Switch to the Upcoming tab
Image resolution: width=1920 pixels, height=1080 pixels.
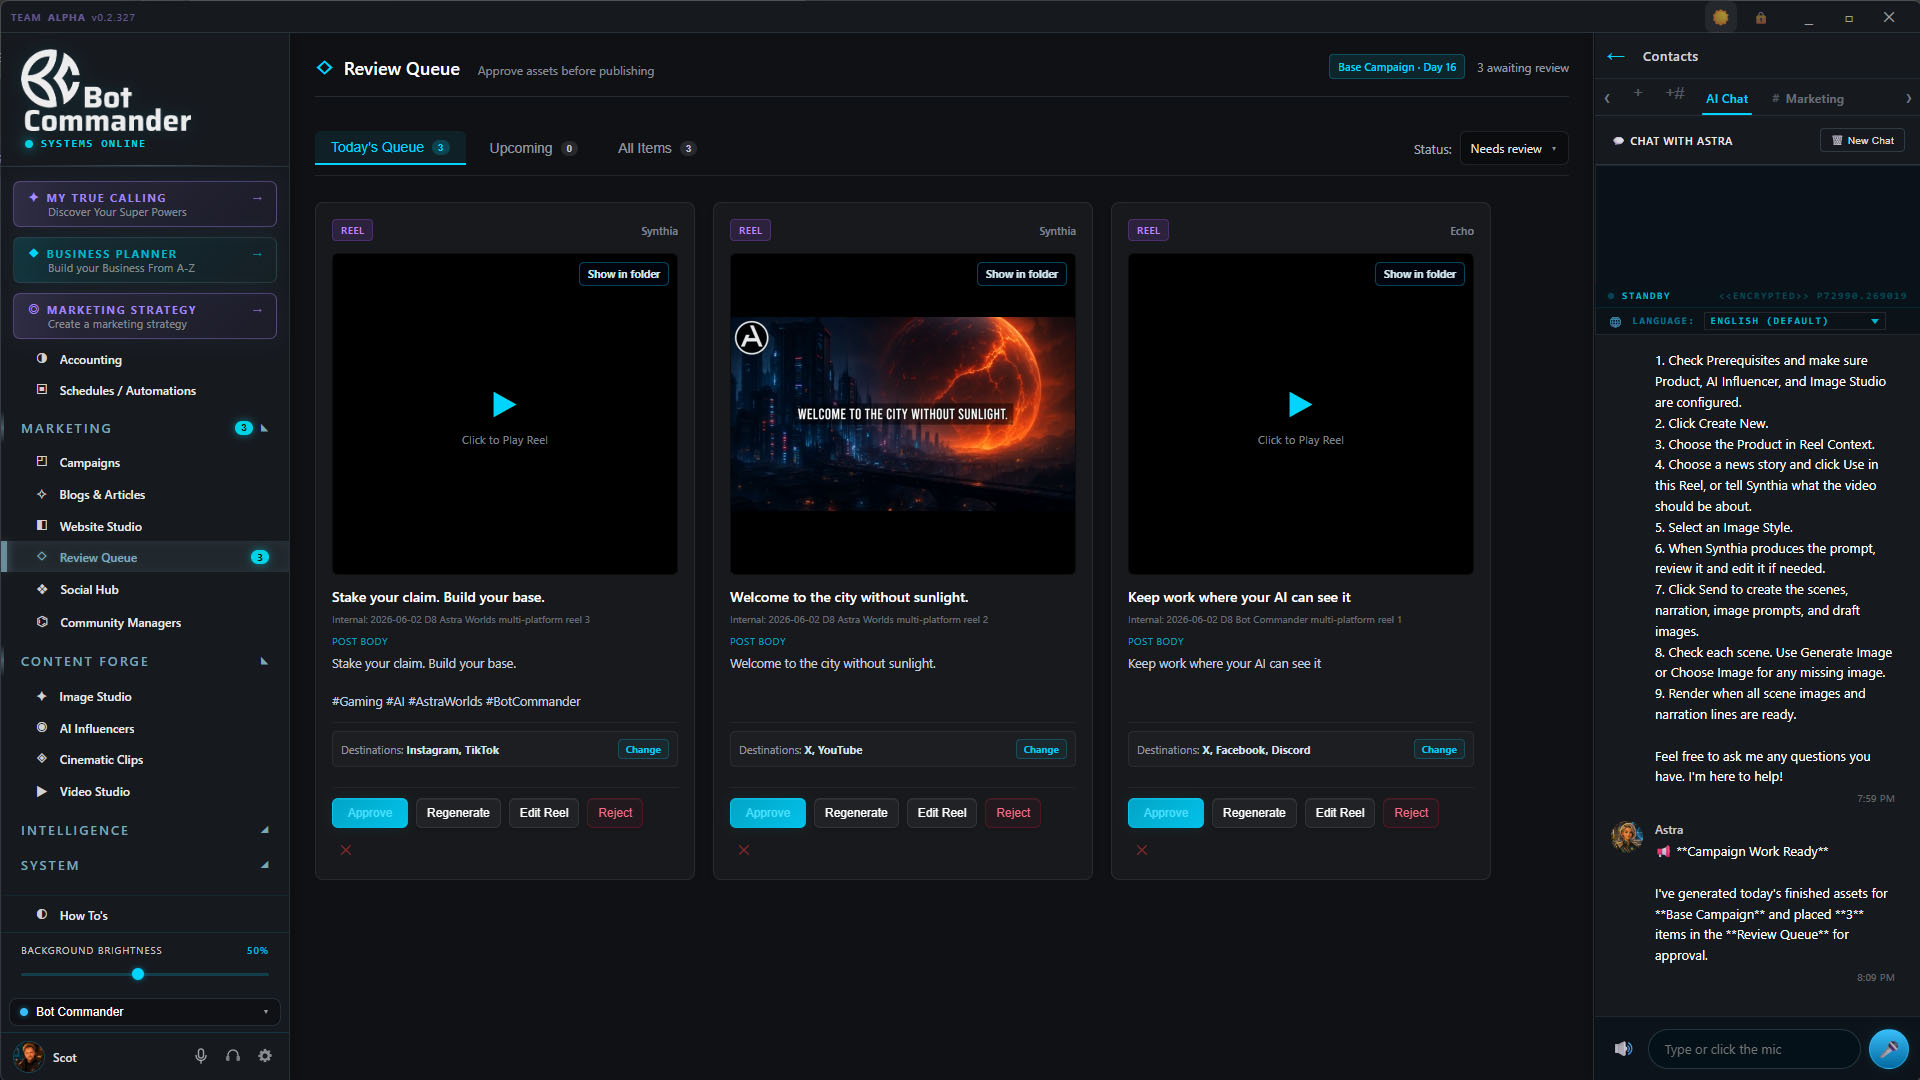tap(533, 148)
